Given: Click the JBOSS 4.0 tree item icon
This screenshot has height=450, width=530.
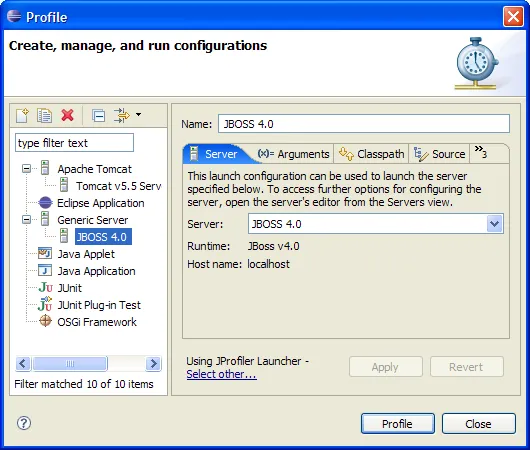Looking at the screenshot, I should point(64,236).
